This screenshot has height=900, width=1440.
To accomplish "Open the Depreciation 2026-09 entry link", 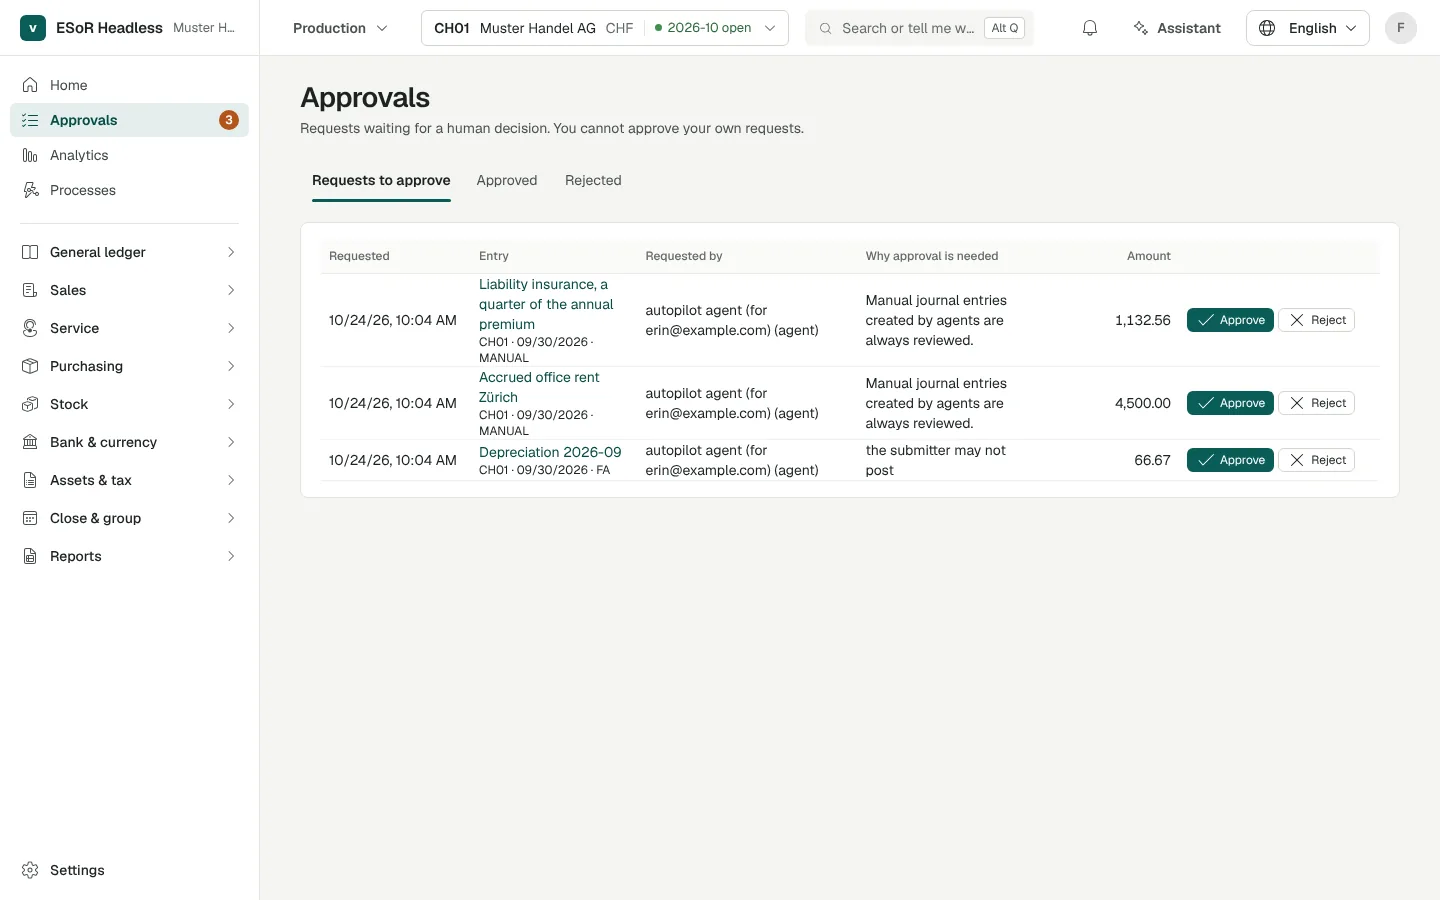I will (550, 452).
